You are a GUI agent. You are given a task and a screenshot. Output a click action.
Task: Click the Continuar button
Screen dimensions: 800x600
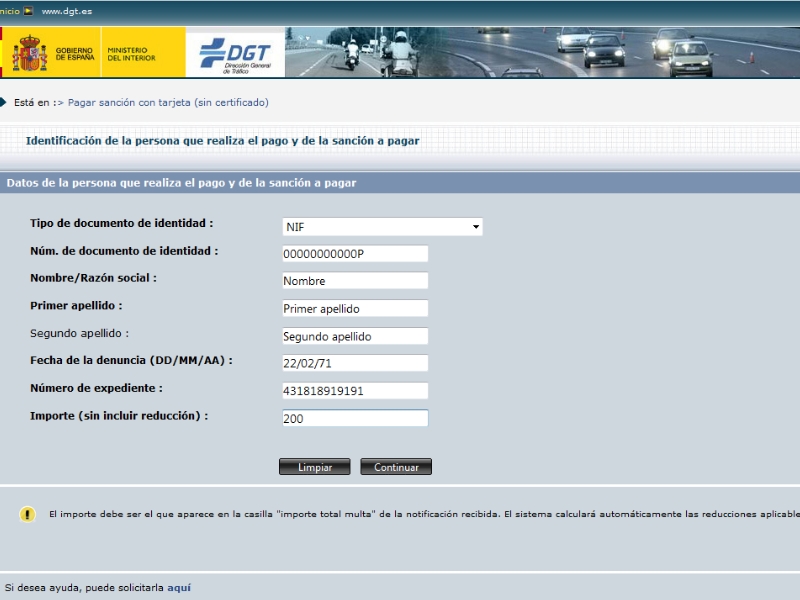coord(396,467)
